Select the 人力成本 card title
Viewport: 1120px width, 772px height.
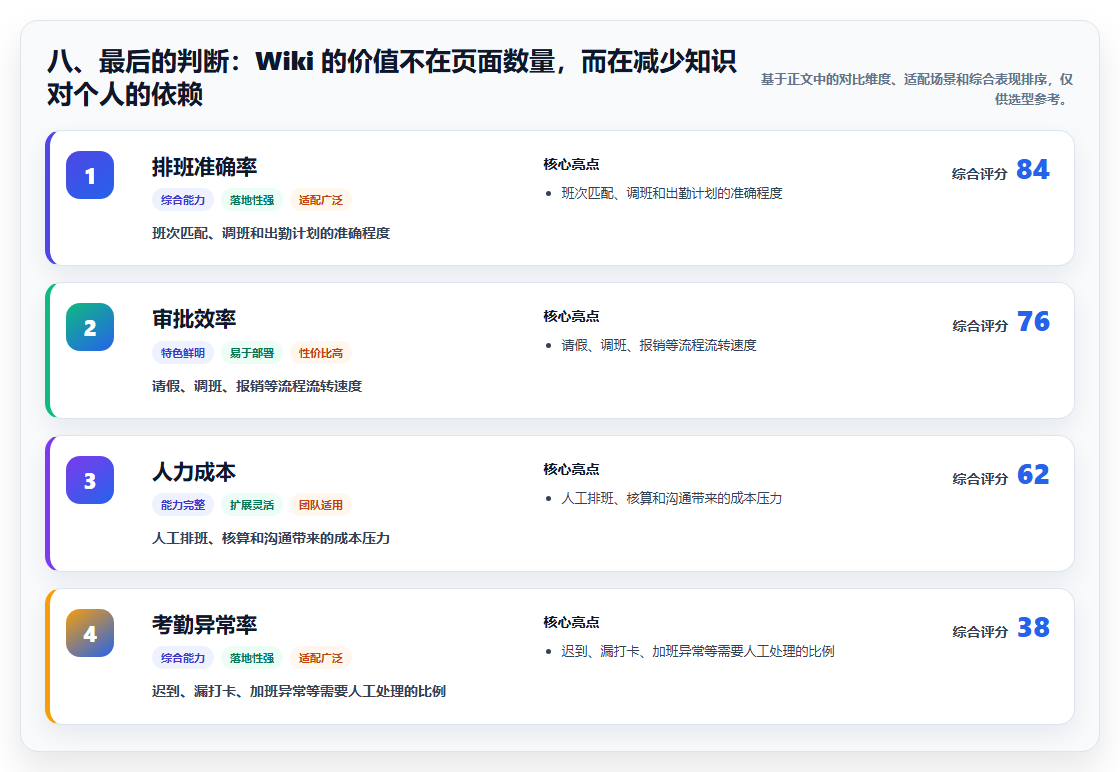click(x=194, y=472)
